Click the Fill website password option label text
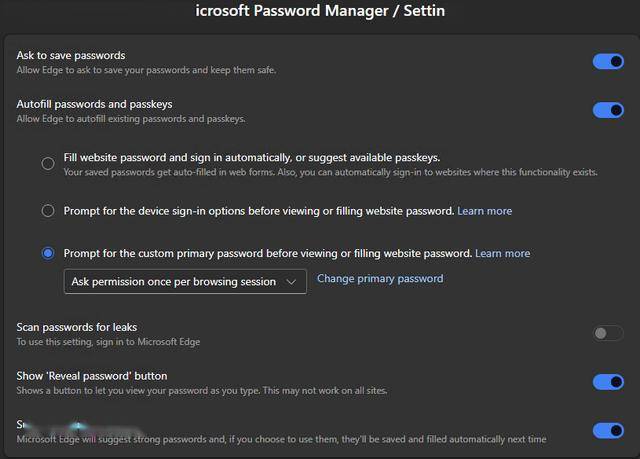 coord(251,157)
